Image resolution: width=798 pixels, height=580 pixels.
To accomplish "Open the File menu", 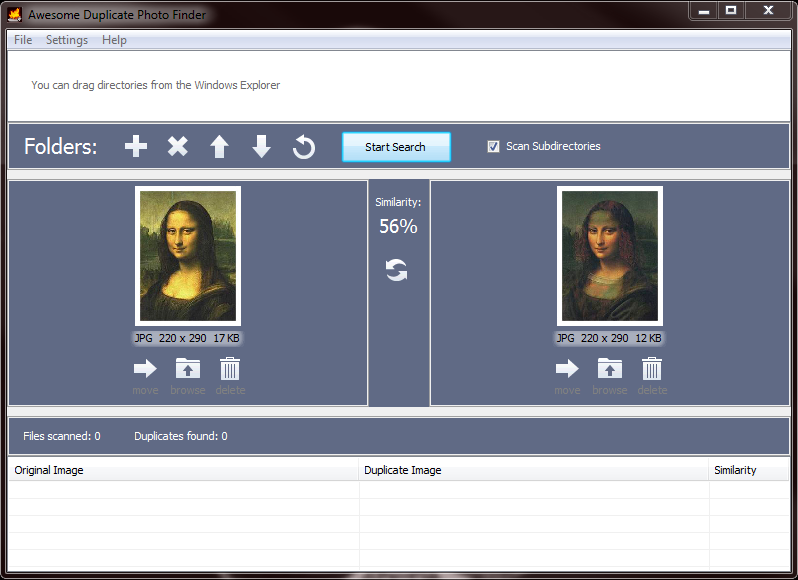I will (x=23, y=40).
